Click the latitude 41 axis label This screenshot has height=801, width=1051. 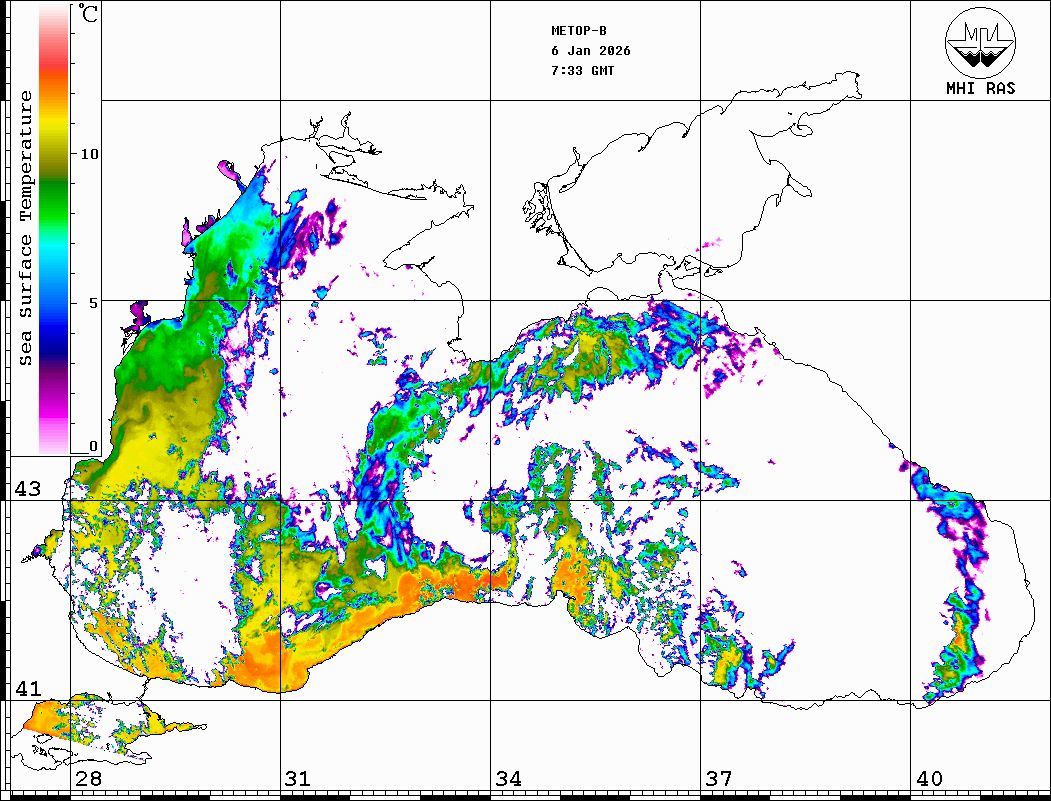tap(27, 688)
